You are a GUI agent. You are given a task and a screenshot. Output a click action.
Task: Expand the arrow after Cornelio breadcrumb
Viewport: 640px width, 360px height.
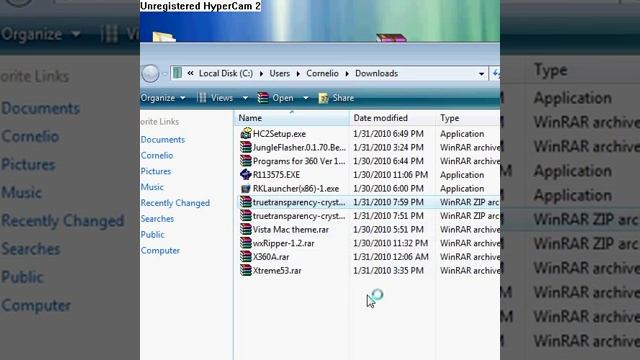pos(347,74)
